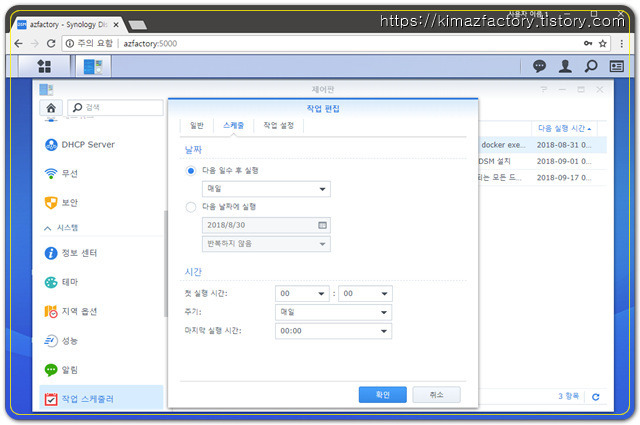Image resolution: width=640 pixels, height=425 pixels.
Task: Click the Control Panel search 검색 field
Action: 116,107
